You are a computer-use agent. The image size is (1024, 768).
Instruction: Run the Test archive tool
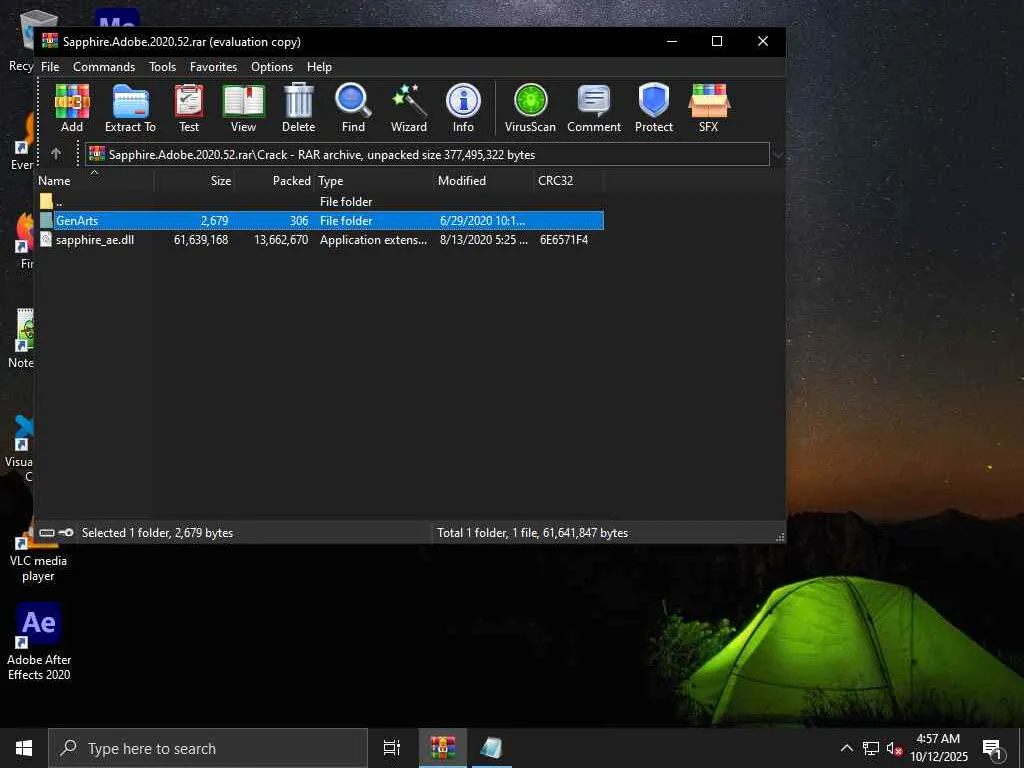point(189,108)
